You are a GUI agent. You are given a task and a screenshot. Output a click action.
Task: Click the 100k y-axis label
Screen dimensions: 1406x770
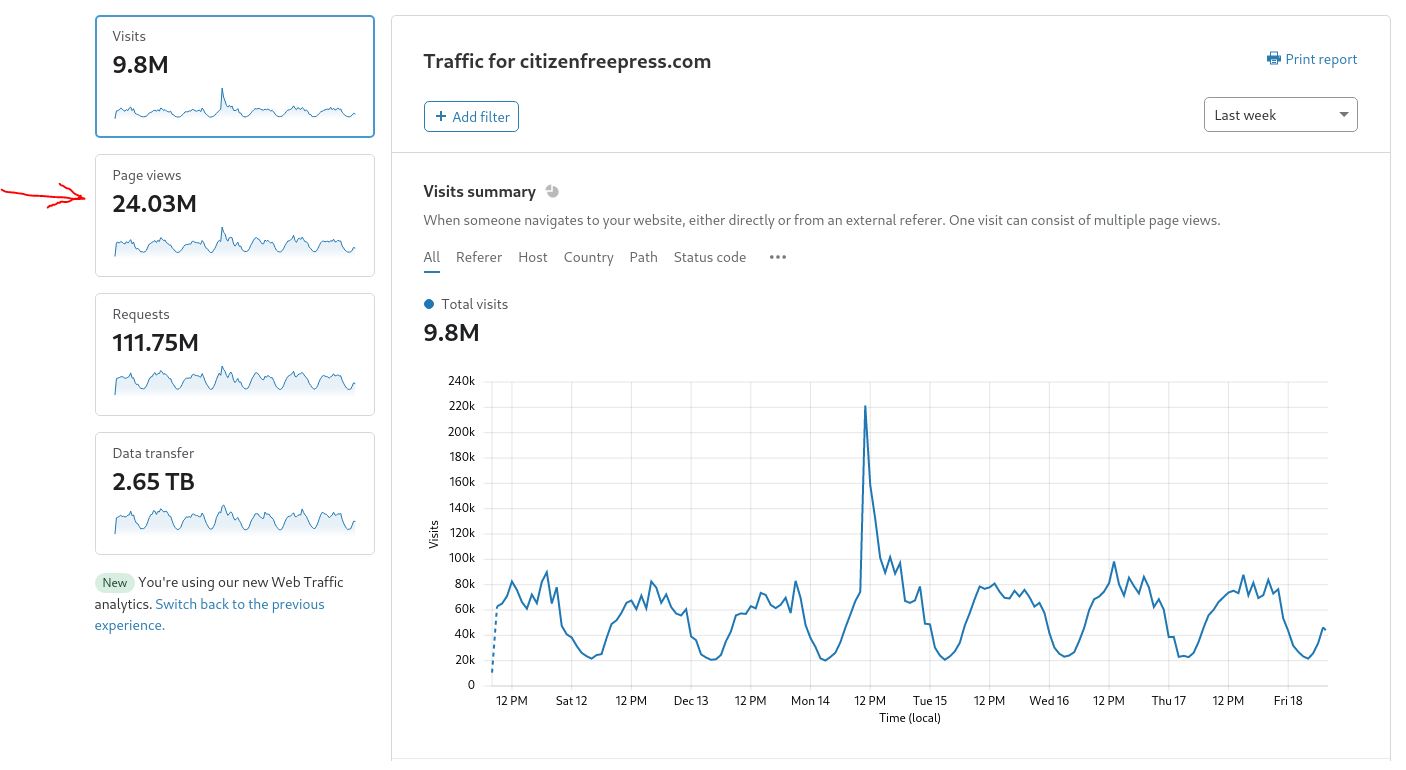(x=461, y=558)
